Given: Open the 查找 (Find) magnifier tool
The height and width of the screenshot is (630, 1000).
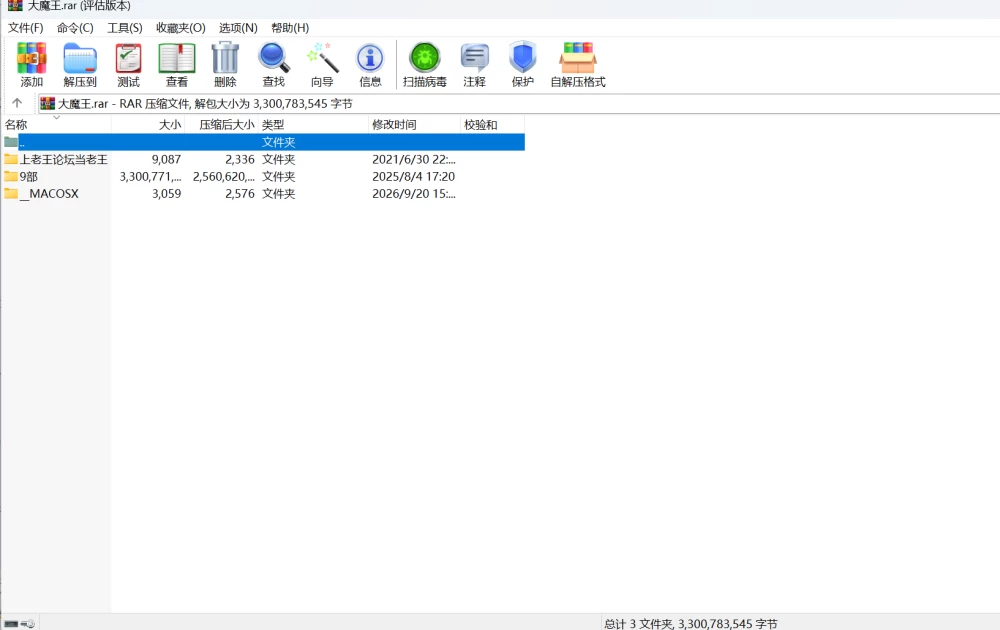Looking at the screenshot, I should (x=274, y=58).
